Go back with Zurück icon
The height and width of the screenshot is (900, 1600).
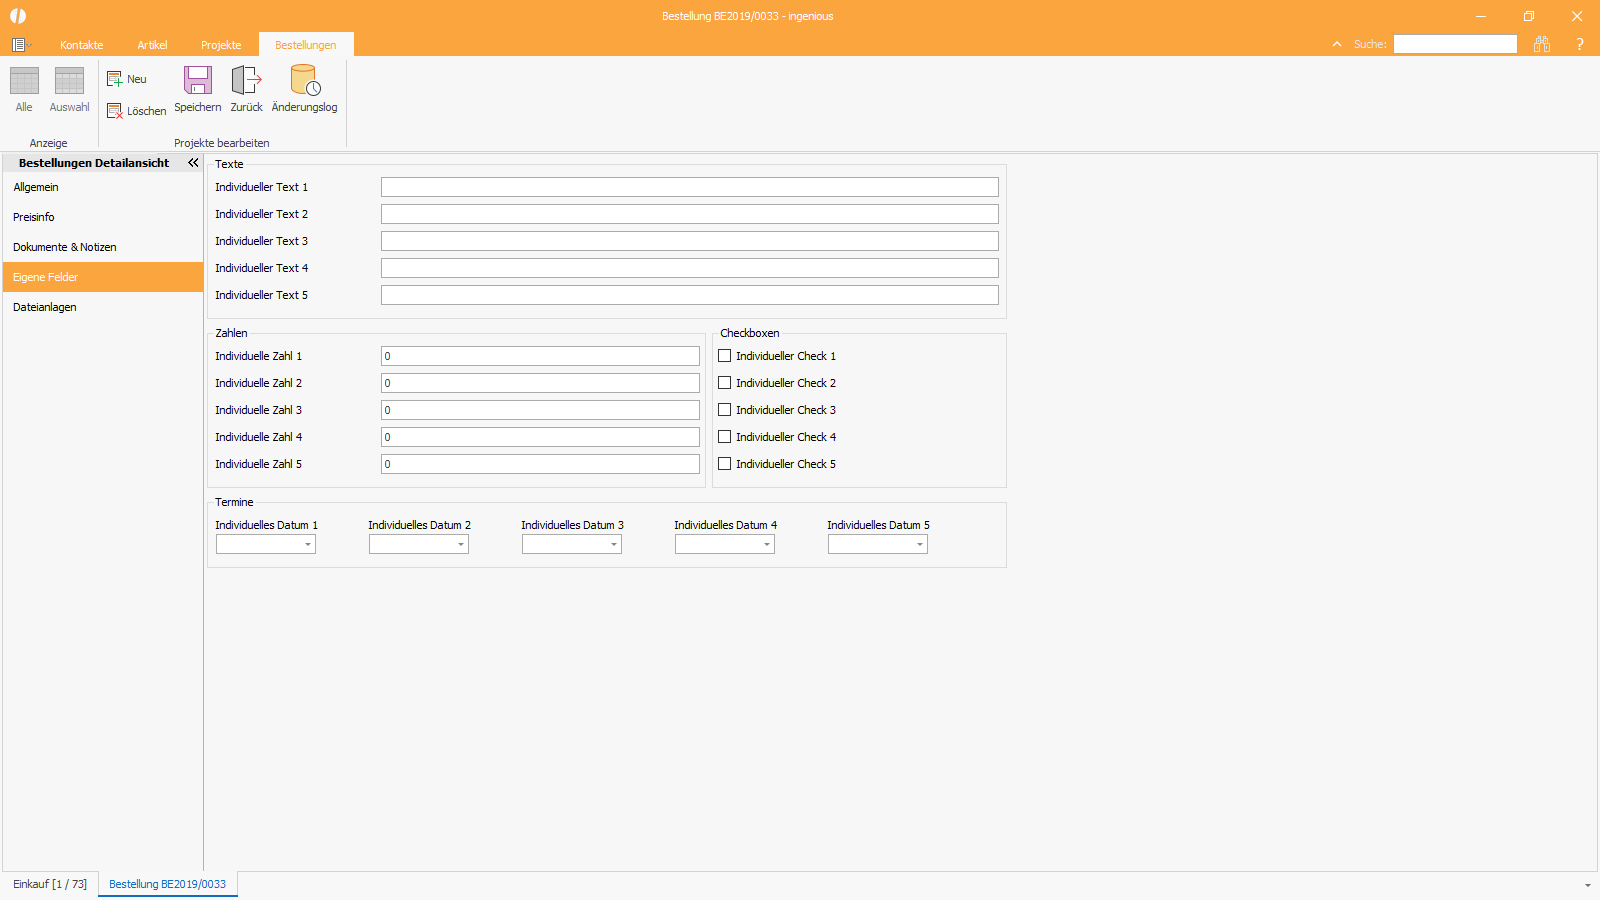(x=247, y=89)
